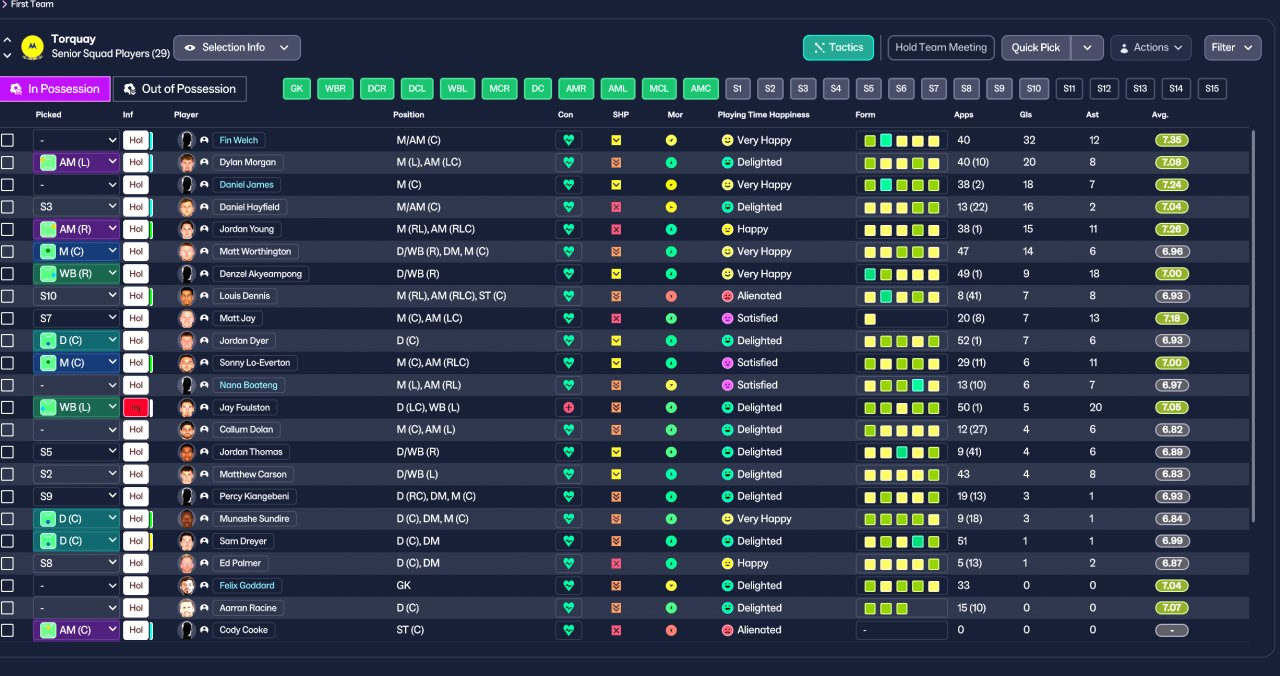Select the S15 substitute slot
Viewport: 1280px width, 676px height.
tap(1212, 88)
